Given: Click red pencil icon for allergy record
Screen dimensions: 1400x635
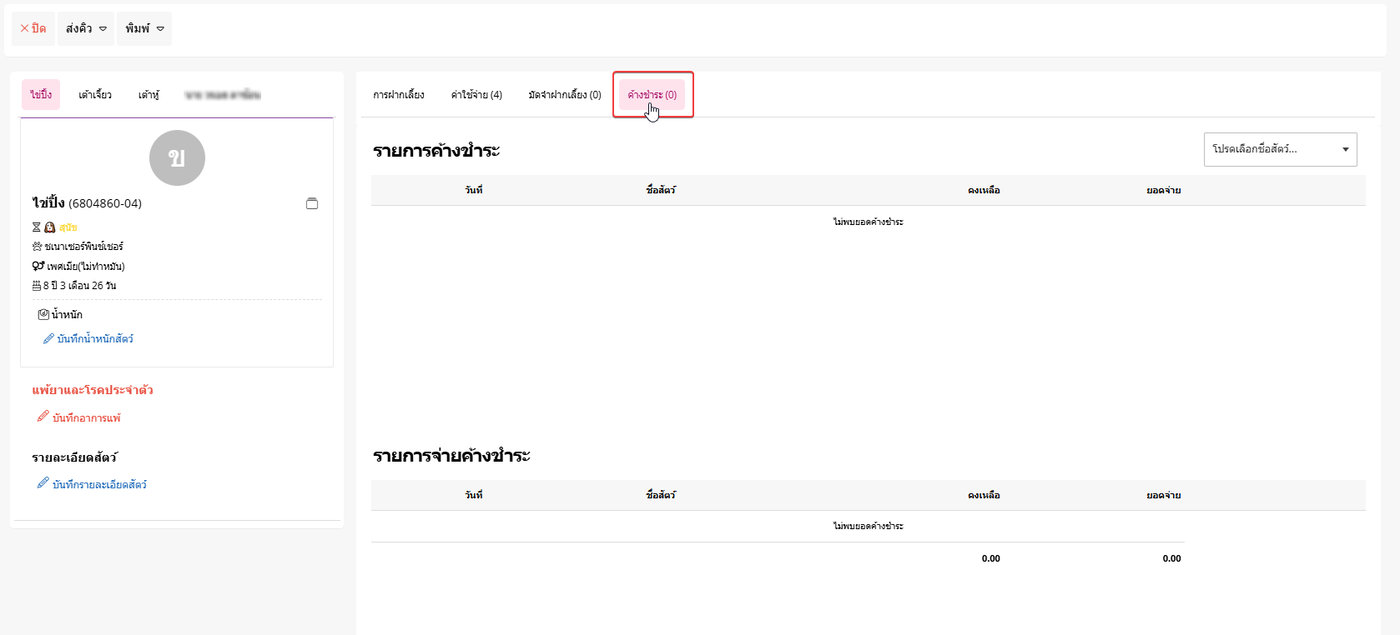Looking at the screenshot, I should pos(42,417).
